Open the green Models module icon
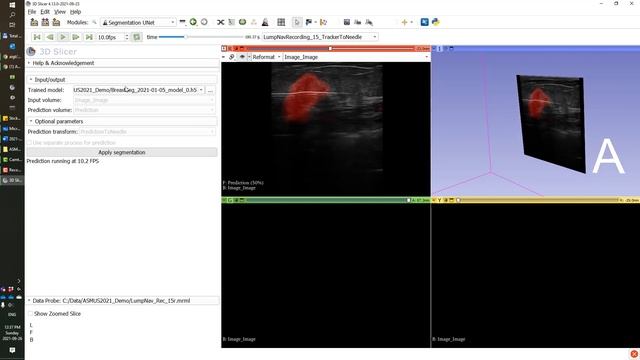The width and height of the screenshot is (640, 360). pyautogui.click(x=242, y=22)
